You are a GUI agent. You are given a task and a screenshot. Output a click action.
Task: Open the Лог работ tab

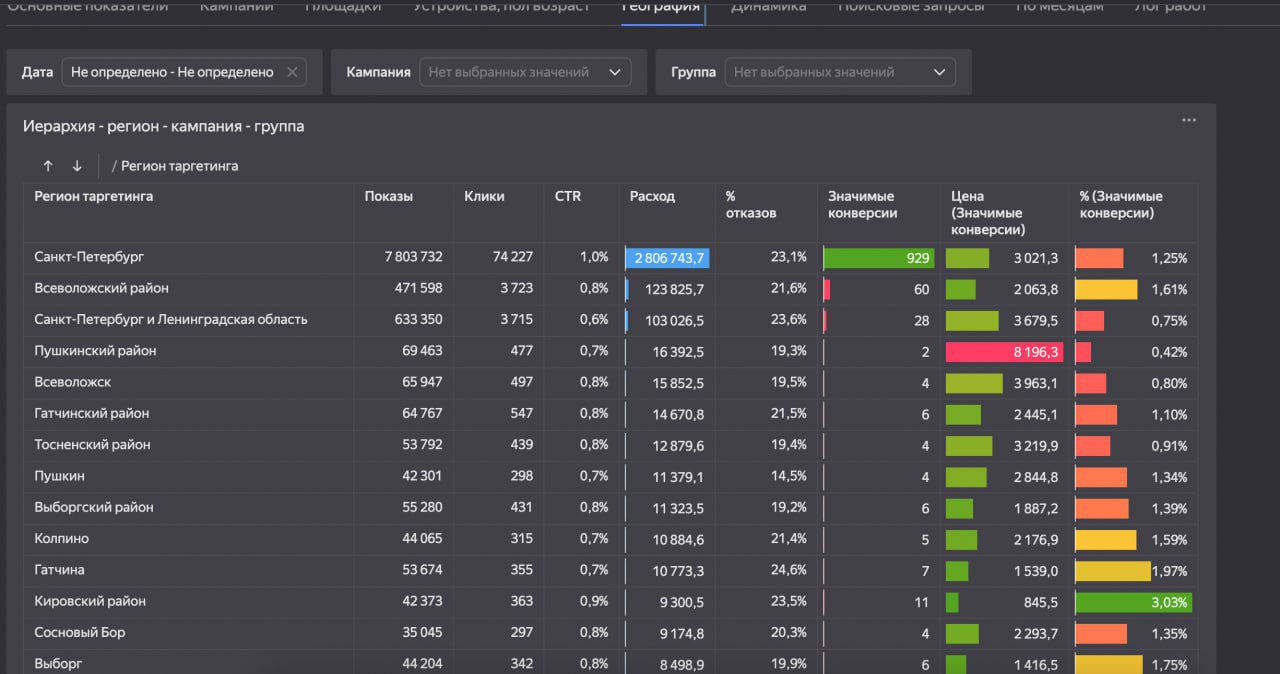[1168, 6]
